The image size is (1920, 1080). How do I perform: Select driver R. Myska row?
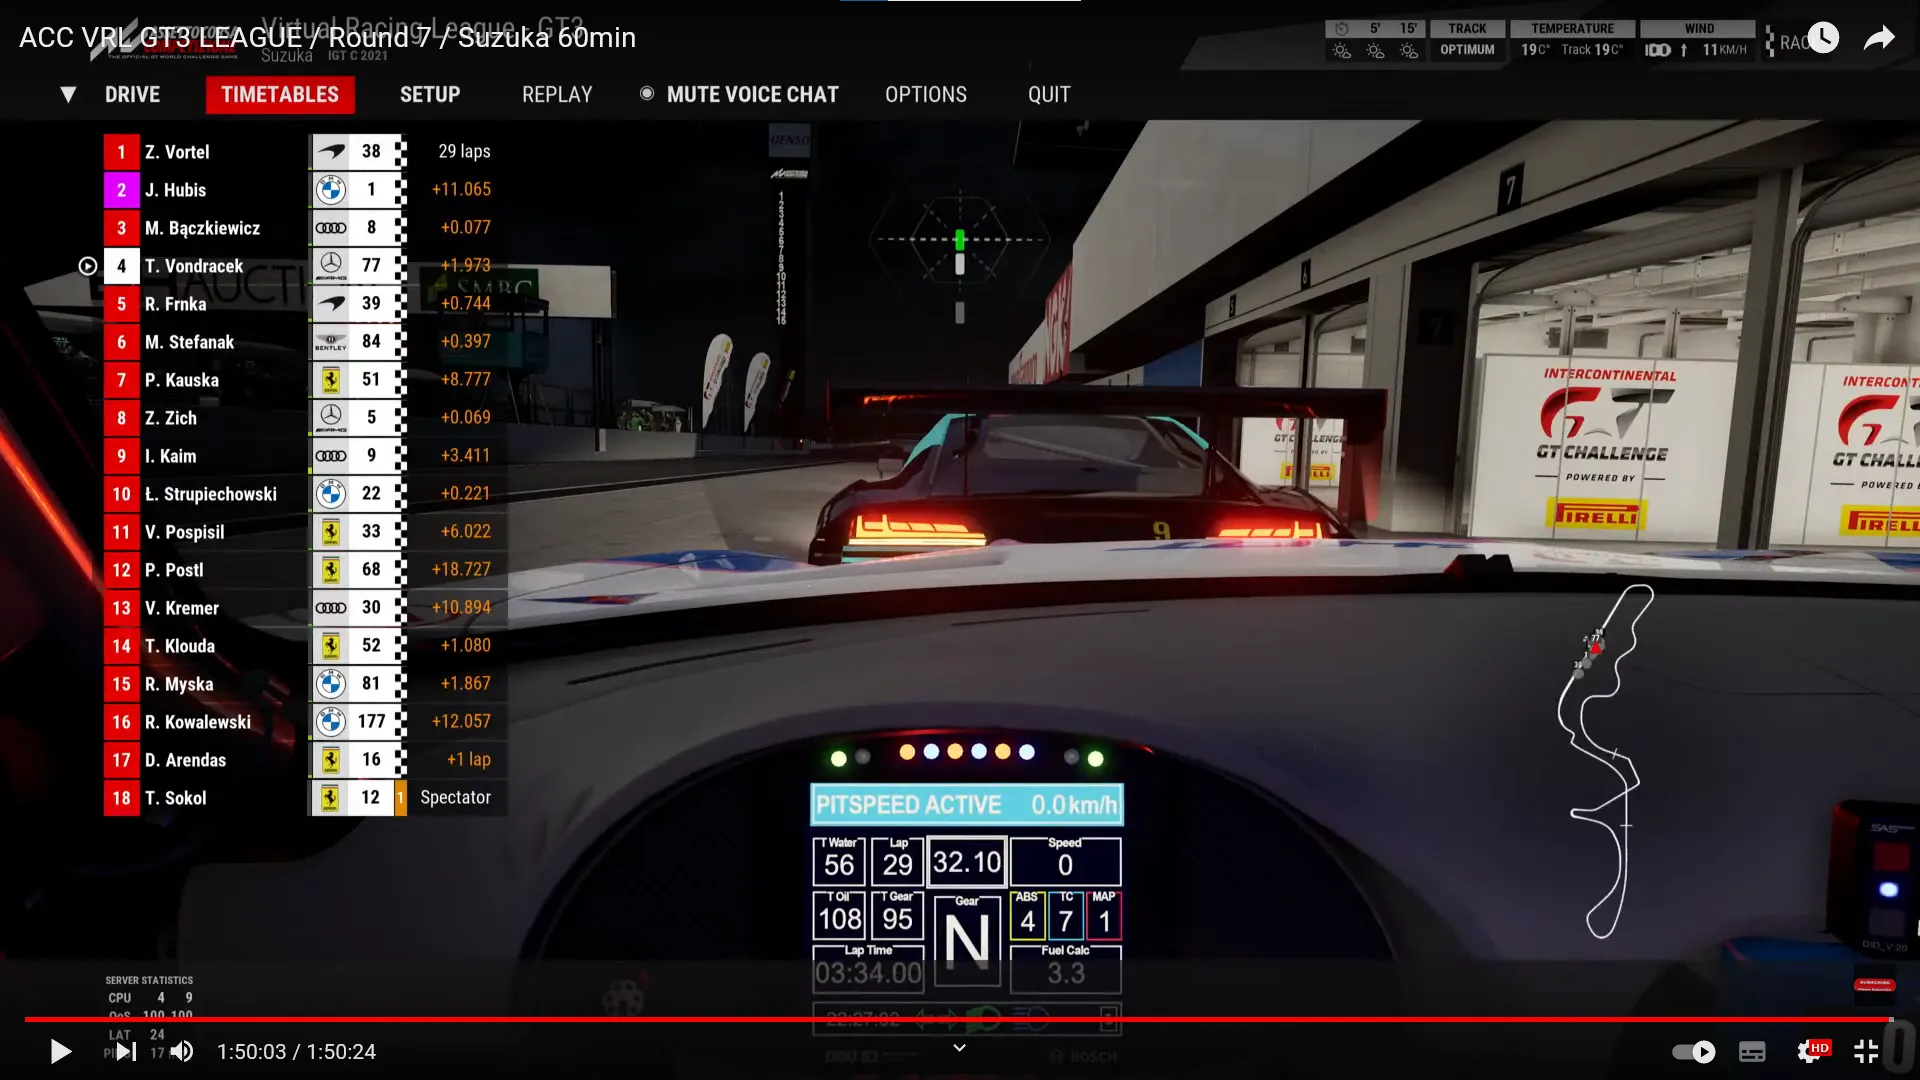(305, 684)
